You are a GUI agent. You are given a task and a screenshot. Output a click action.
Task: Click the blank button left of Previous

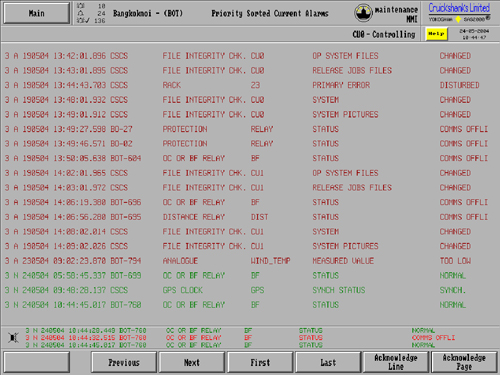click(36, 362)
